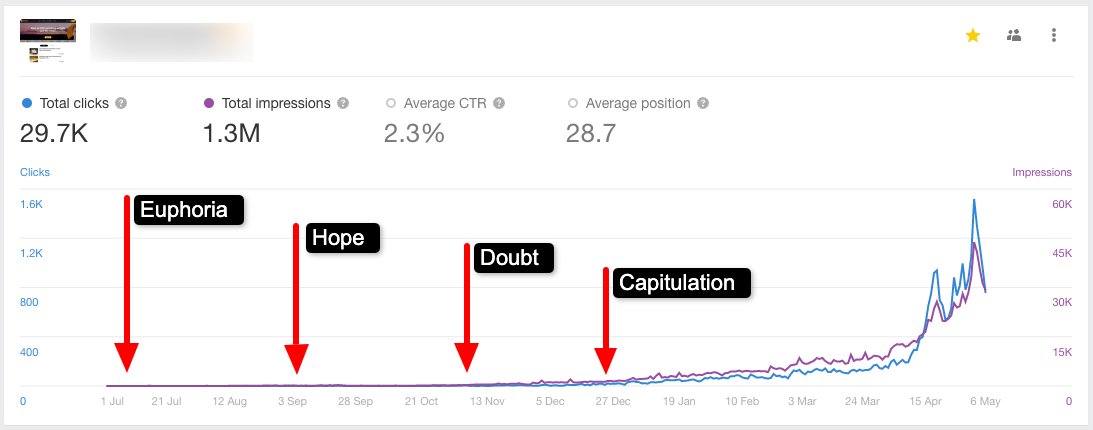Click the 29.7K total clicks value

click(x=54, y=132)
